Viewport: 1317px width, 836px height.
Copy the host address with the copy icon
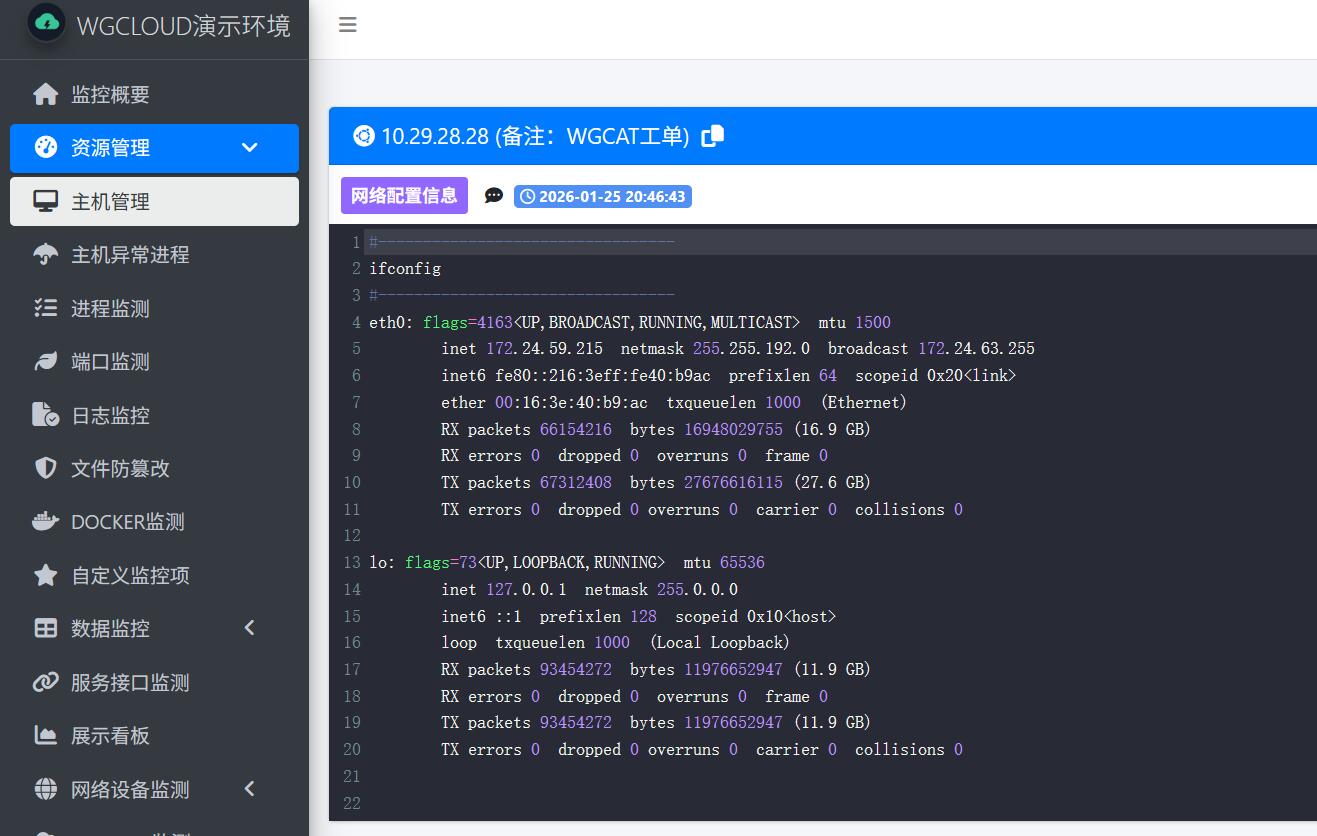tap(712, 135)
